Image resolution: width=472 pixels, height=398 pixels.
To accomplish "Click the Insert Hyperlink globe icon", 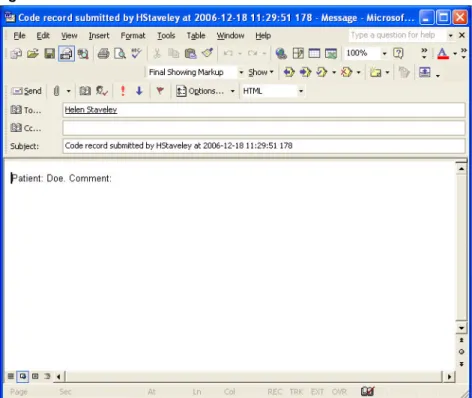I will click(281, 53).
